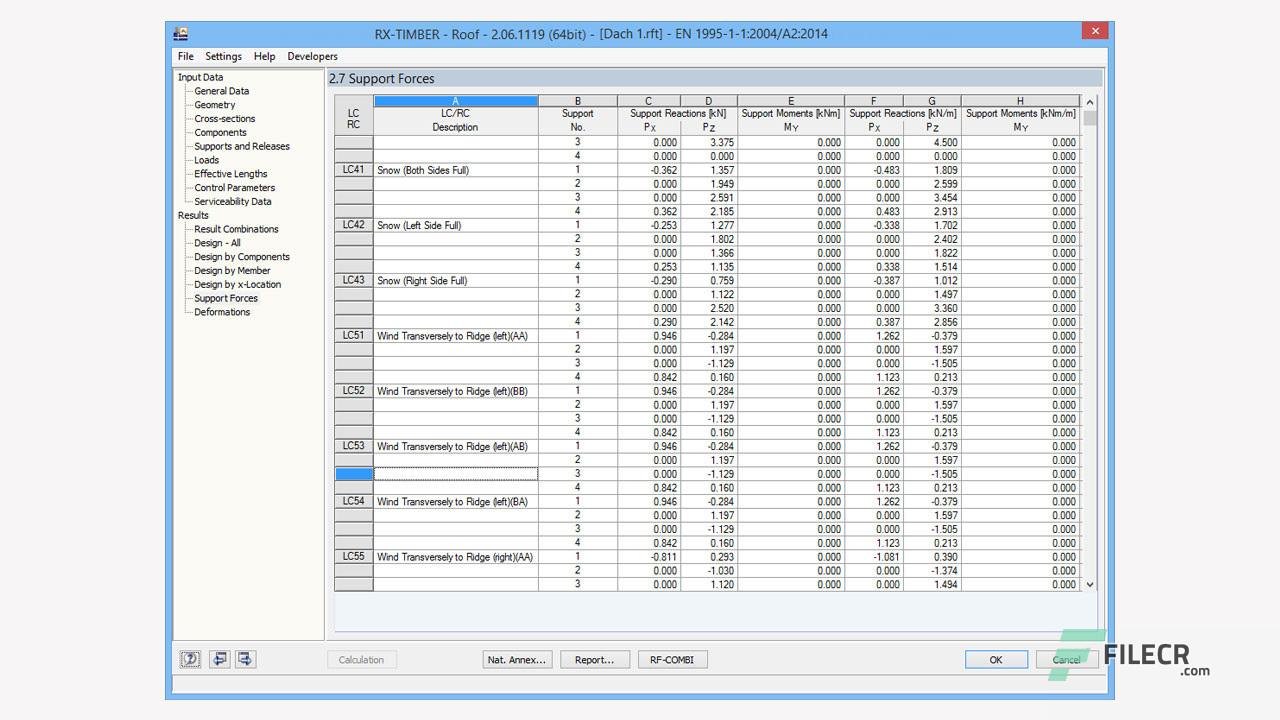Click the cell 'Snow (Both Sides Full)'
Viewport: 1280px width, 720px height.
tap(456, 170)
